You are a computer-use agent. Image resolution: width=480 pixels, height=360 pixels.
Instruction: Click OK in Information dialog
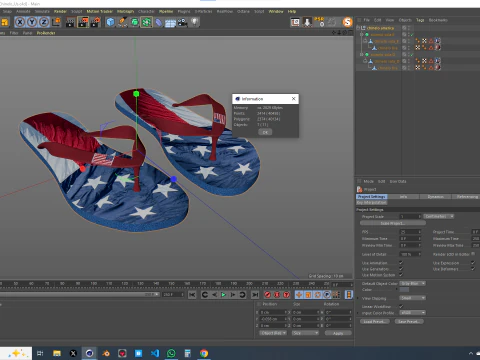(x=265, y=132)
